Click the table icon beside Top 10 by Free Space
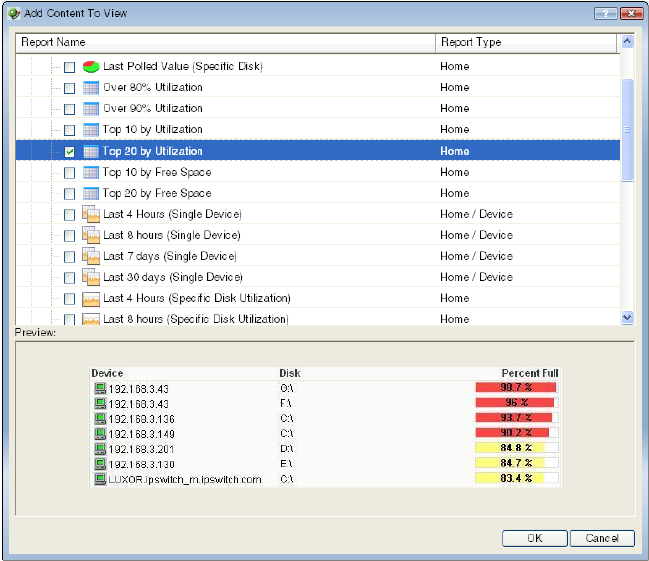Screen dimensions: 649x561 pos(90,172)
